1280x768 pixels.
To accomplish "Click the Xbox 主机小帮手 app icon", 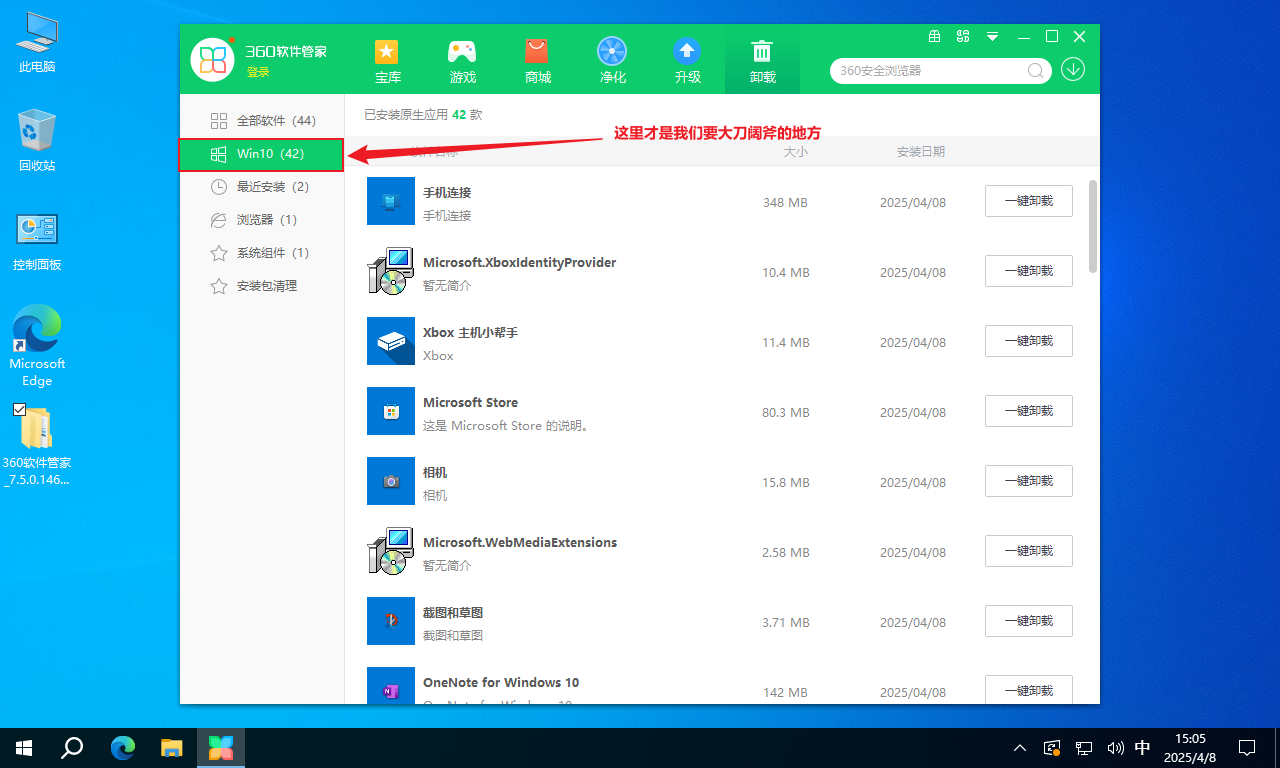I will 391,342.
